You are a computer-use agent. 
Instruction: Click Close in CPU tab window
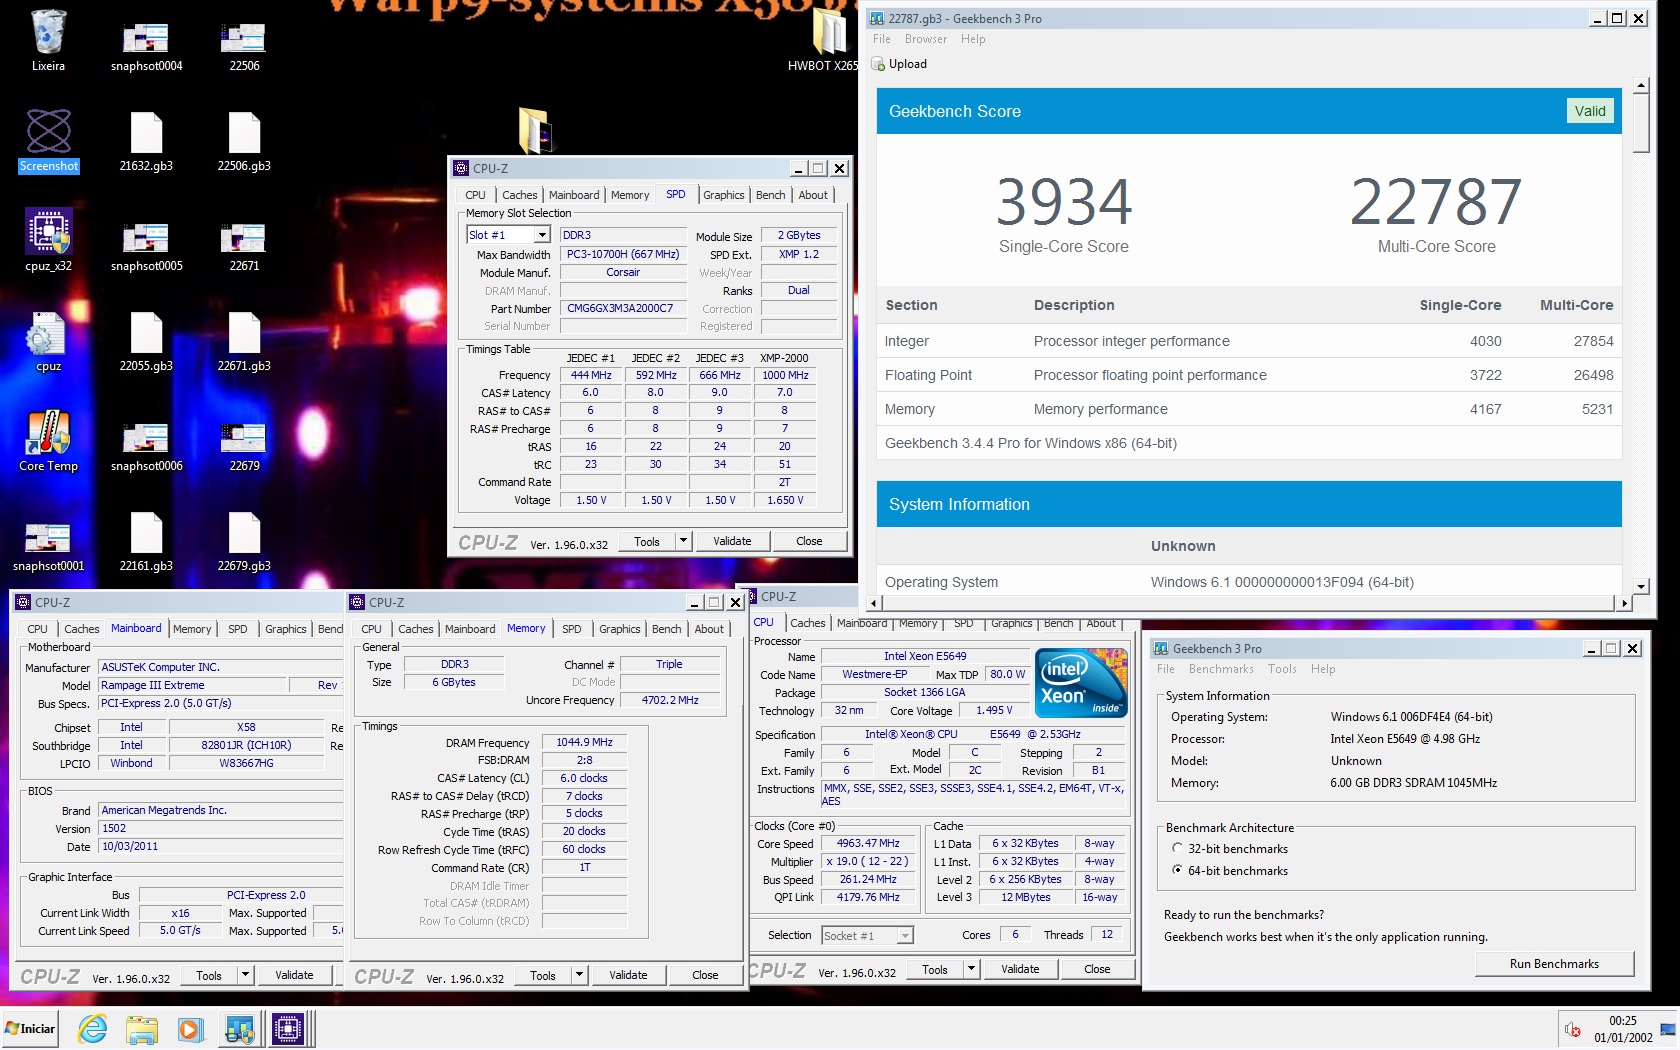pos(1097,969)
